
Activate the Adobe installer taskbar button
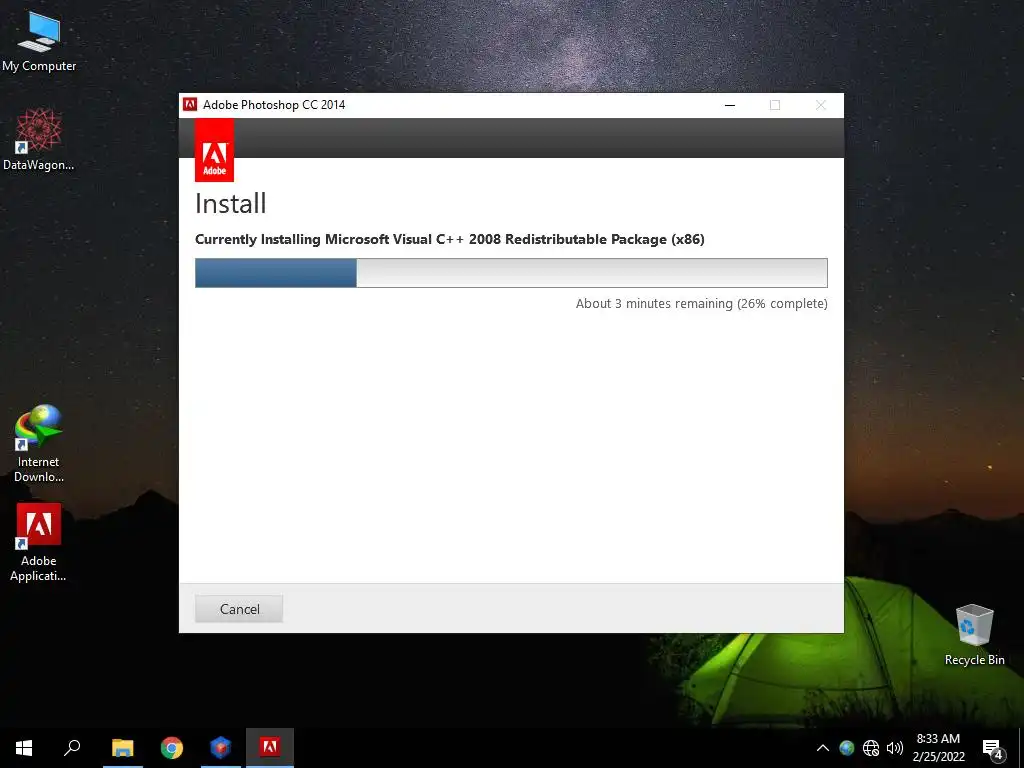point(270,748)
